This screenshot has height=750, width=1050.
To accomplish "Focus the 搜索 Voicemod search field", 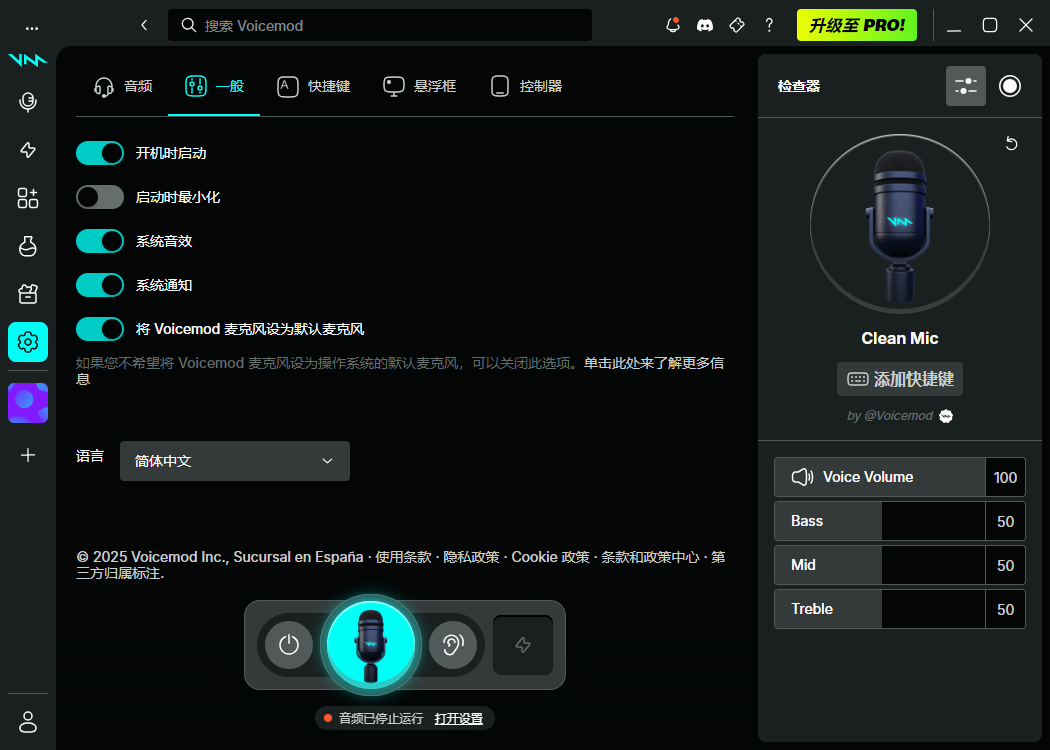I will click(380, 25).
